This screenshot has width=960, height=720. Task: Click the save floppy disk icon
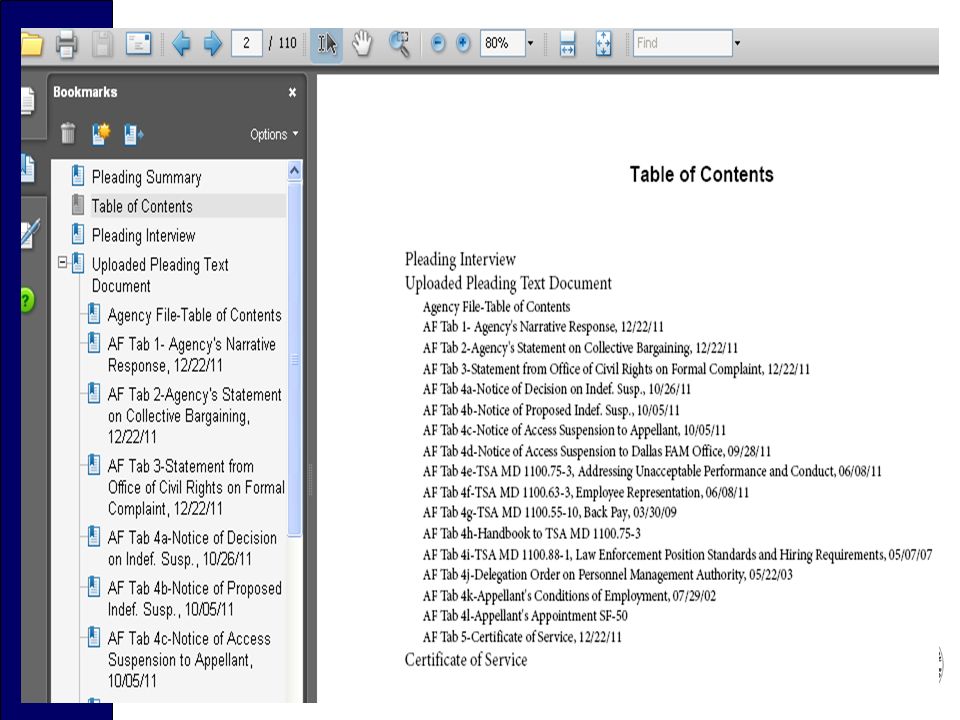click(x=102, y=44)
